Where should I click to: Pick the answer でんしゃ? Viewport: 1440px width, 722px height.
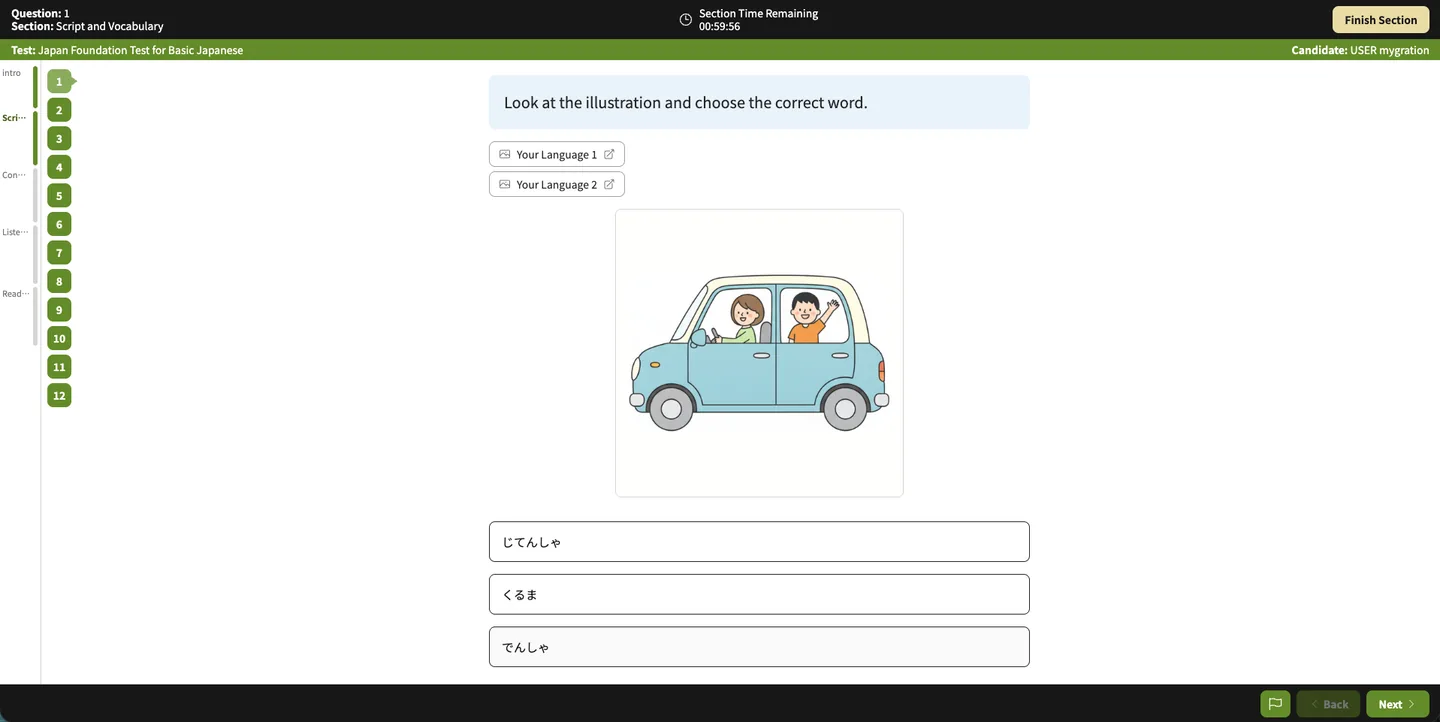(x=759, y=647)
